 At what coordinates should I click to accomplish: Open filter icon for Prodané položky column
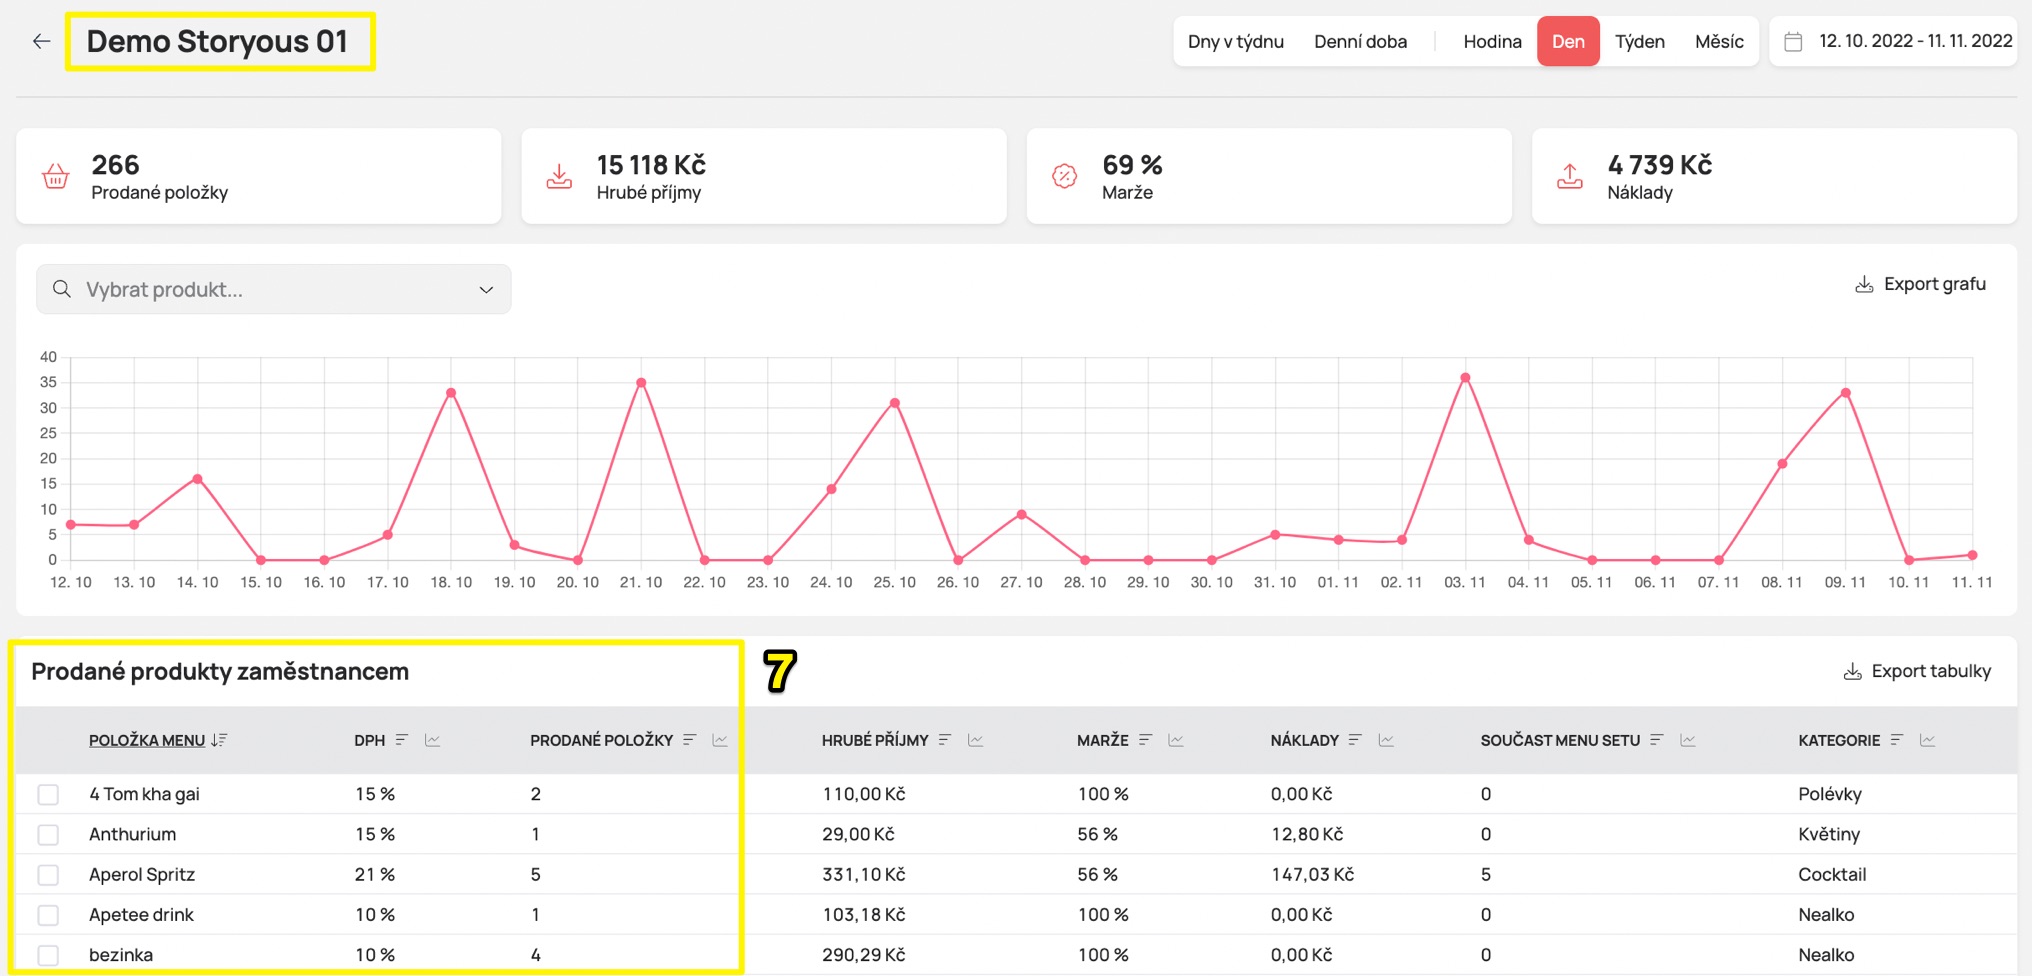click(689, 740)
